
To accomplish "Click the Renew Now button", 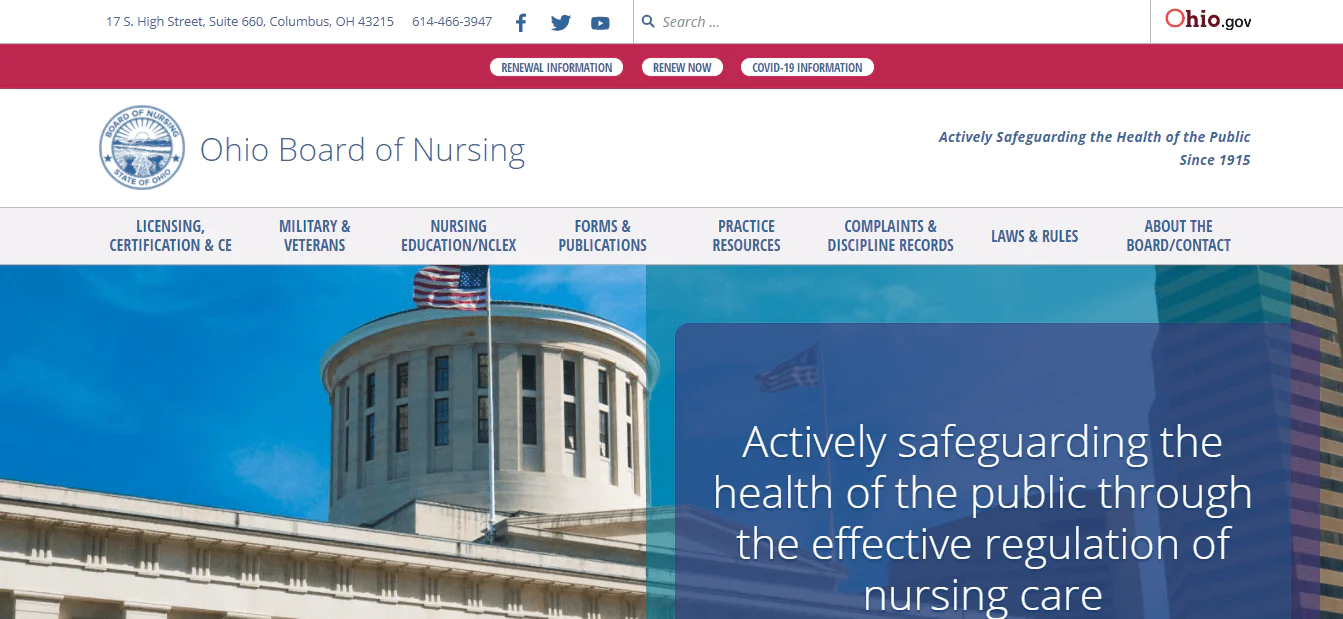I will (682, 67).
